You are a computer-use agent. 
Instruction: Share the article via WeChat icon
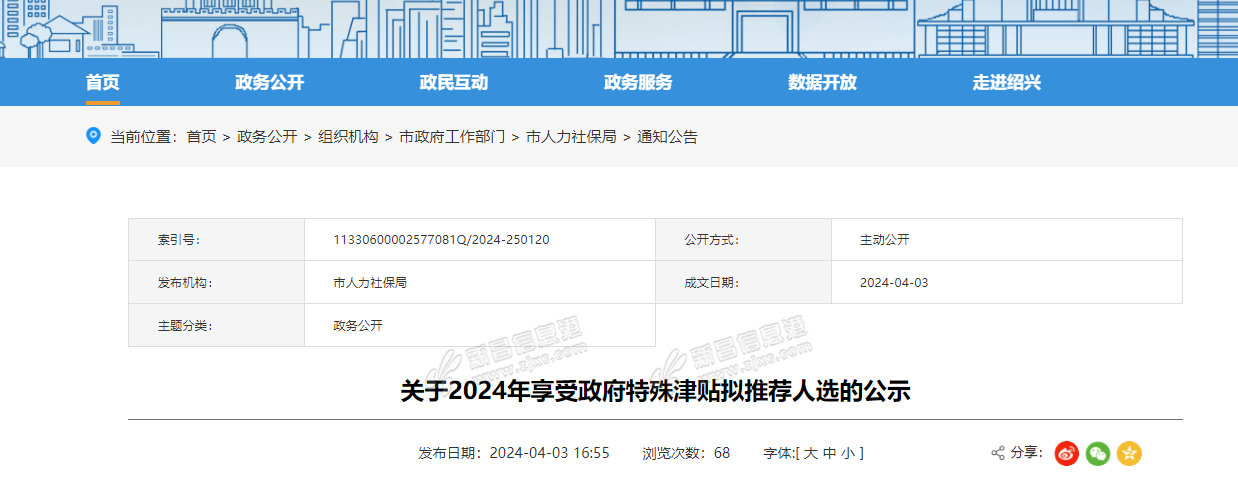click(1098, 453)
